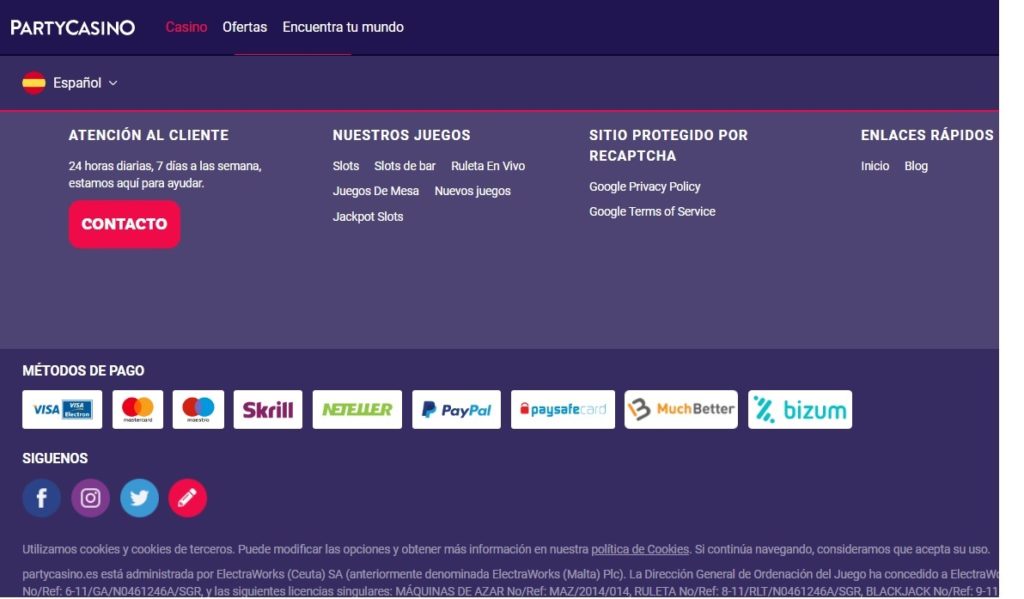The image size is (1024, 599).
Task: Open the Ruleta En Vivo link
Action: pos(488,166)
